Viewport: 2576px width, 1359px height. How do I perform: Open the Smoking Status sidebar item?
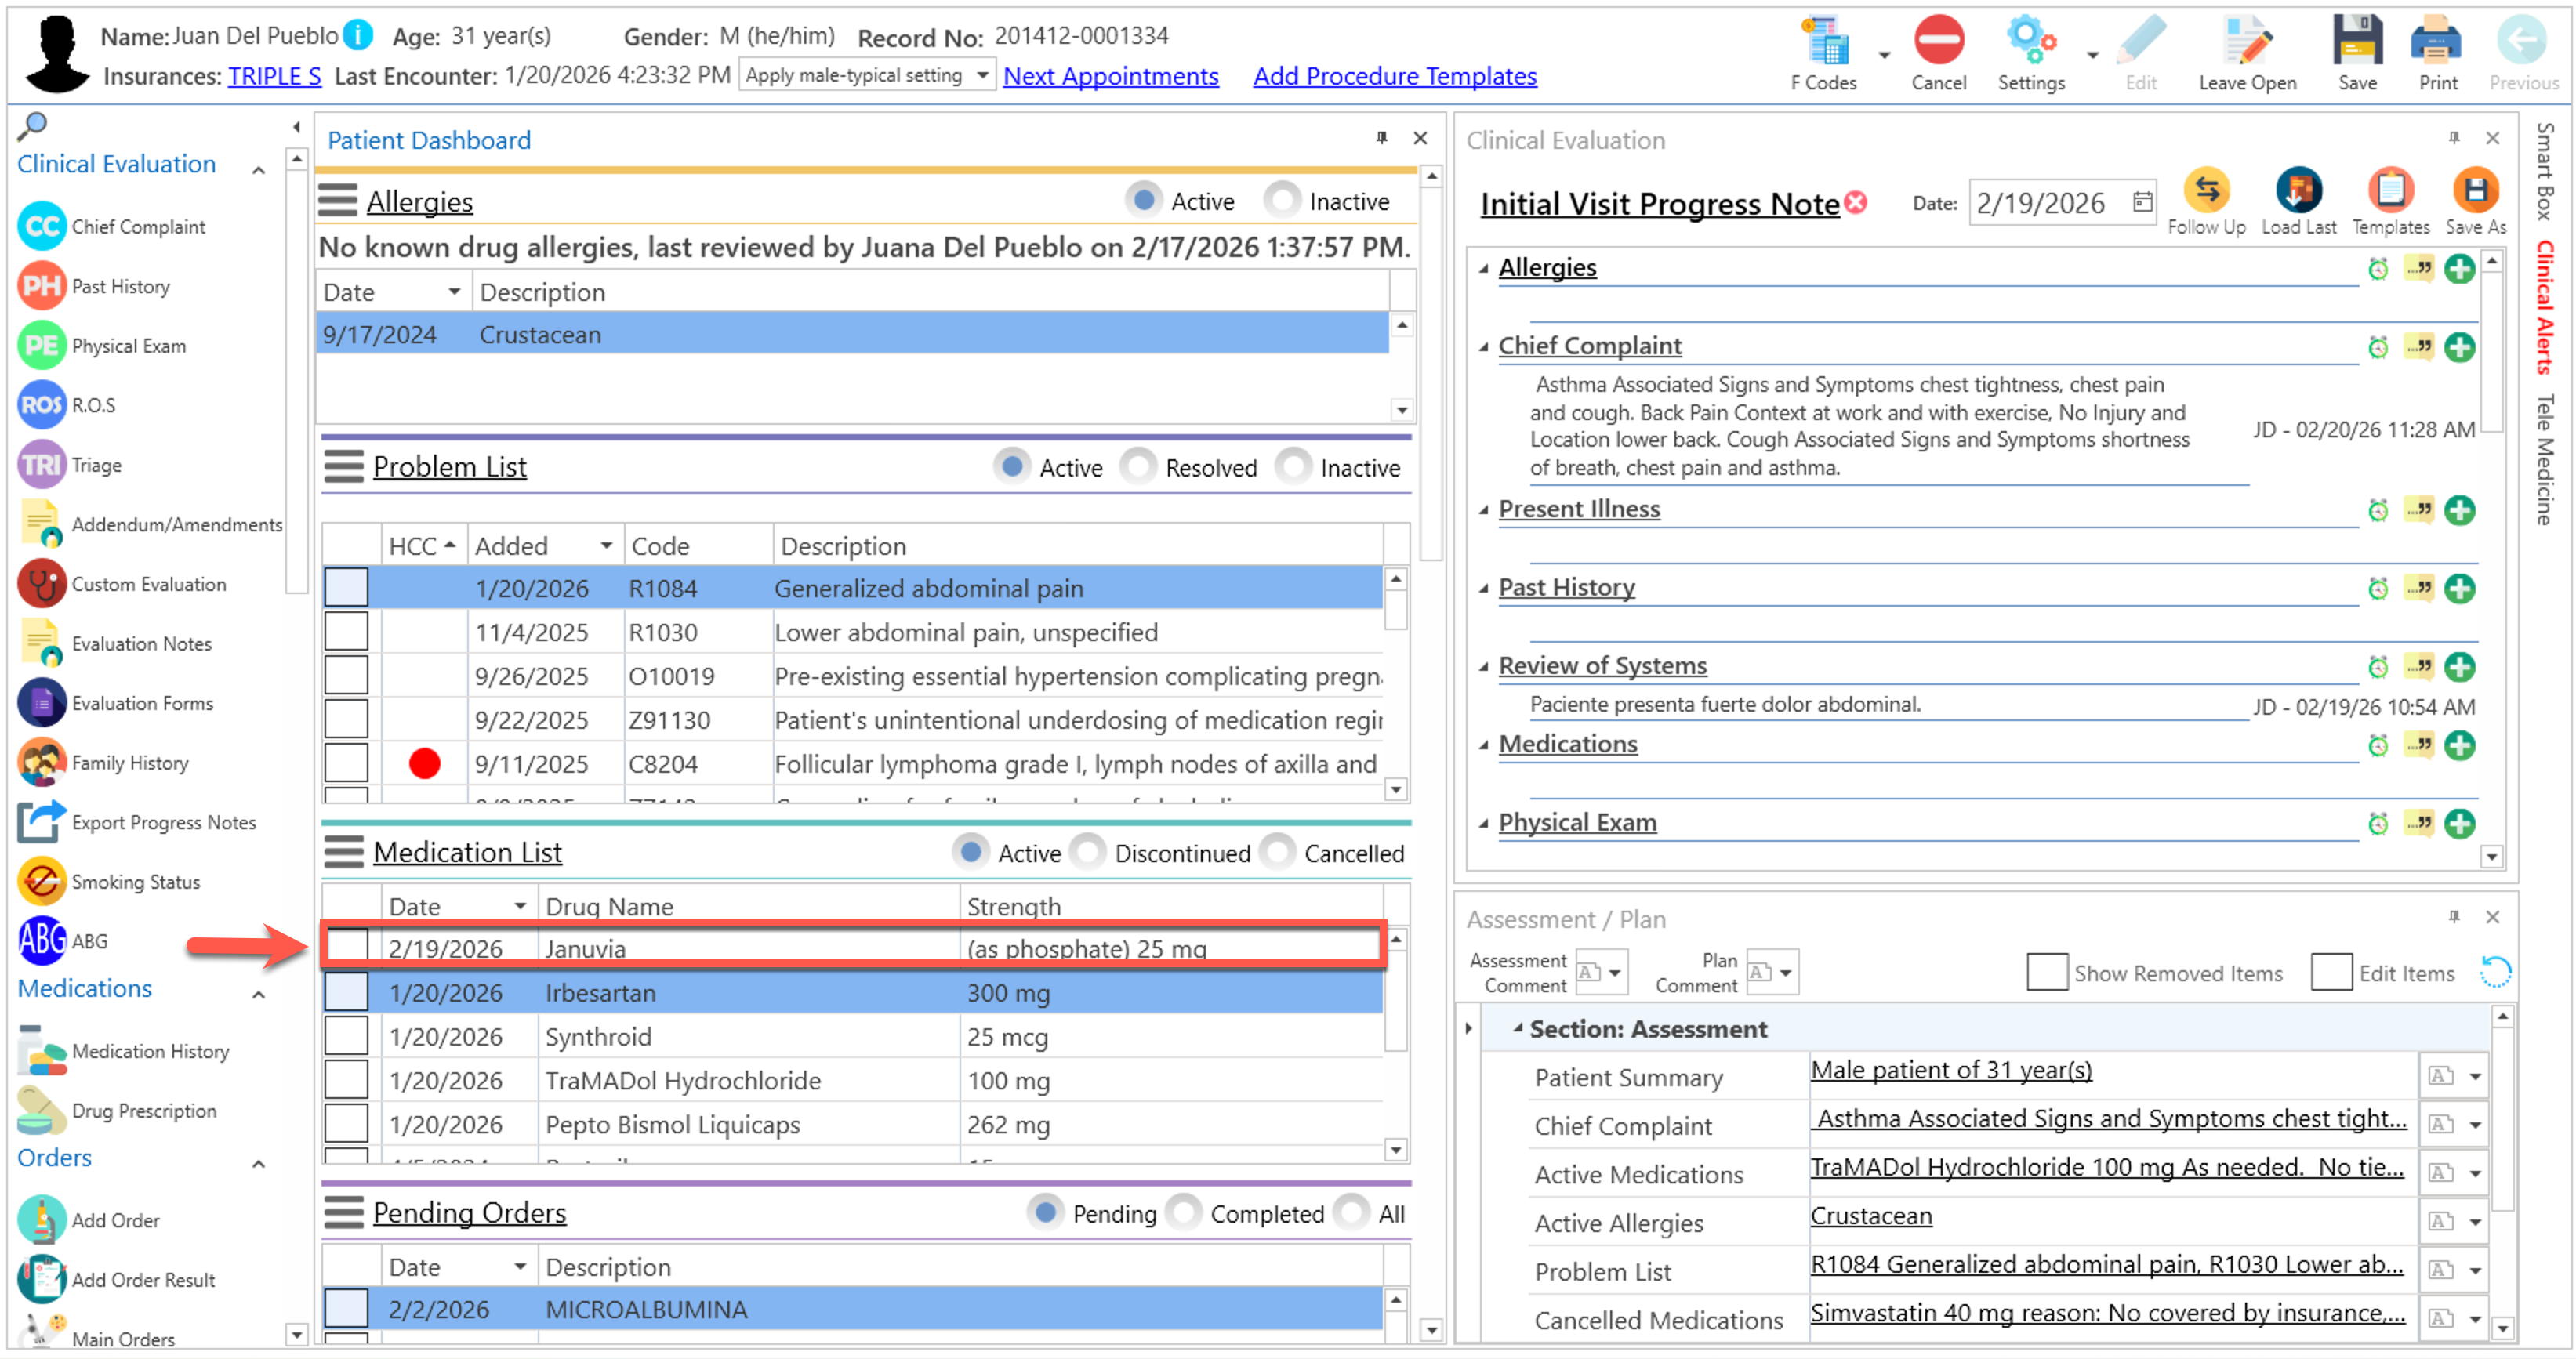(135, 882)
